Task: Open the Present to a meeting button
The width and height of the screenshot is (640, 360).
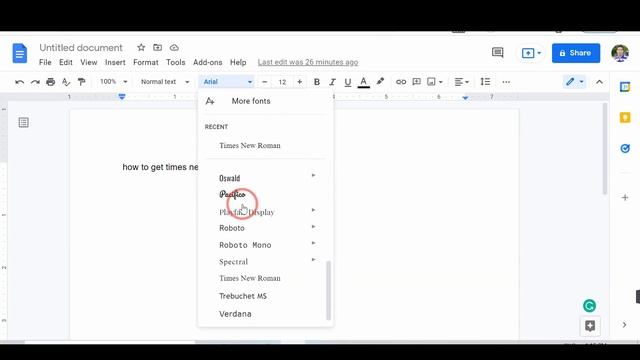Action: (531, 53)
